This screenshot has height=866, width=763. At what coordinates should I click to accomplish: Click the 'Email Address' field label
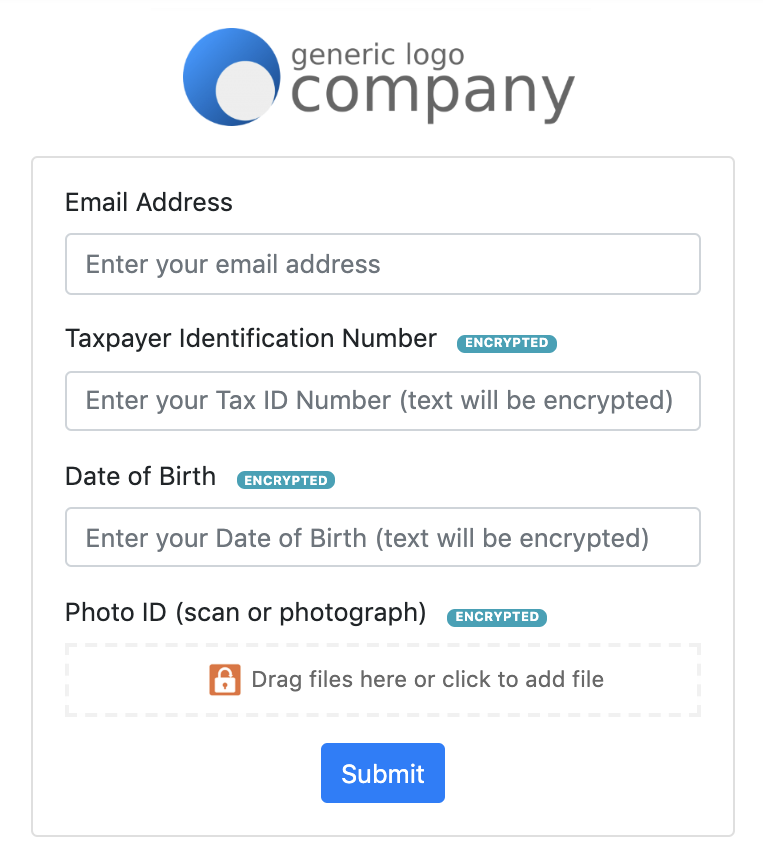[x=149, y=202]
